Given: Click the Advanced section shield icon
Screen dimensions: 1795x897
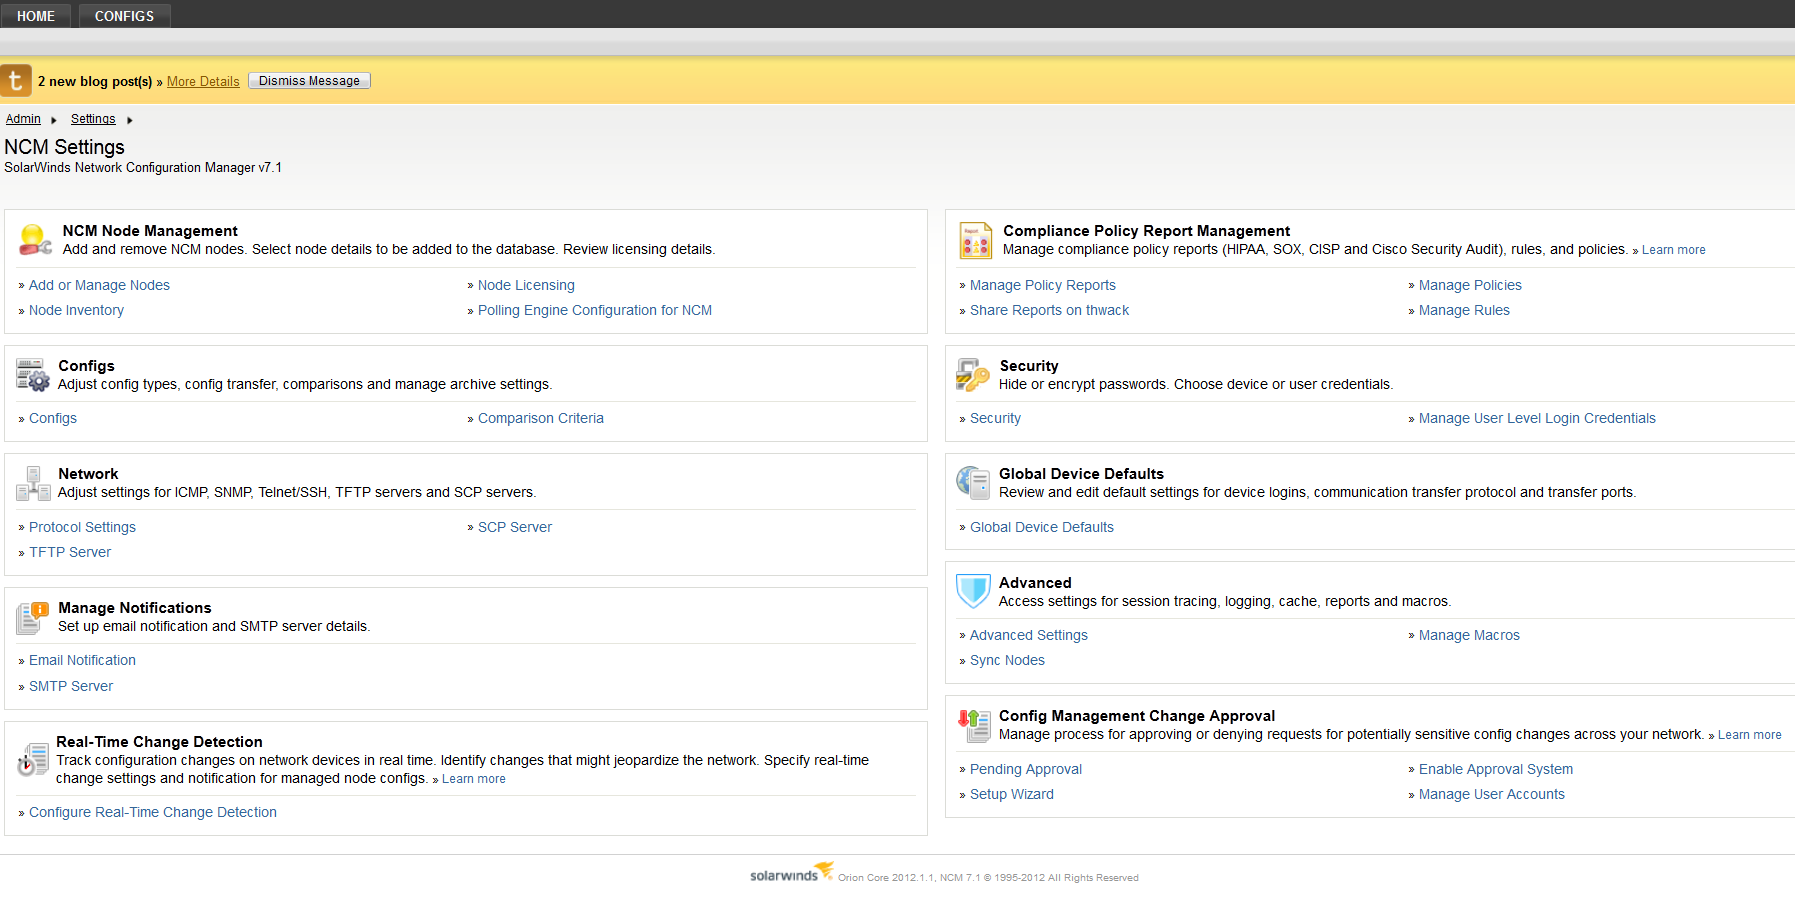Looking at the screenshot, I should tap(973, 591).
